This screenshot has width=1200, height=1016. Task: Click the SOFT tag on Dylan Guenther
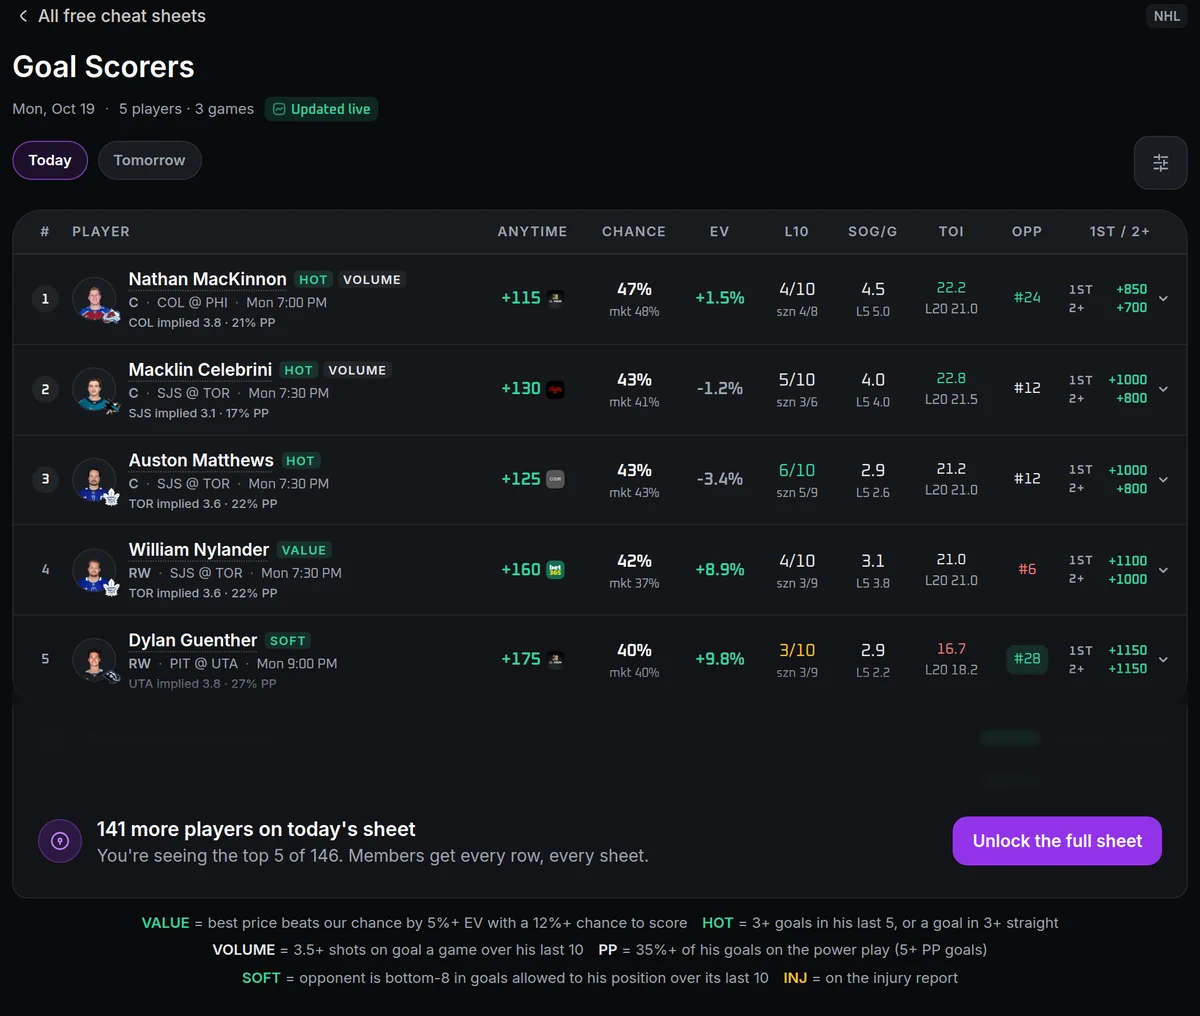click(x=287, y=641)
